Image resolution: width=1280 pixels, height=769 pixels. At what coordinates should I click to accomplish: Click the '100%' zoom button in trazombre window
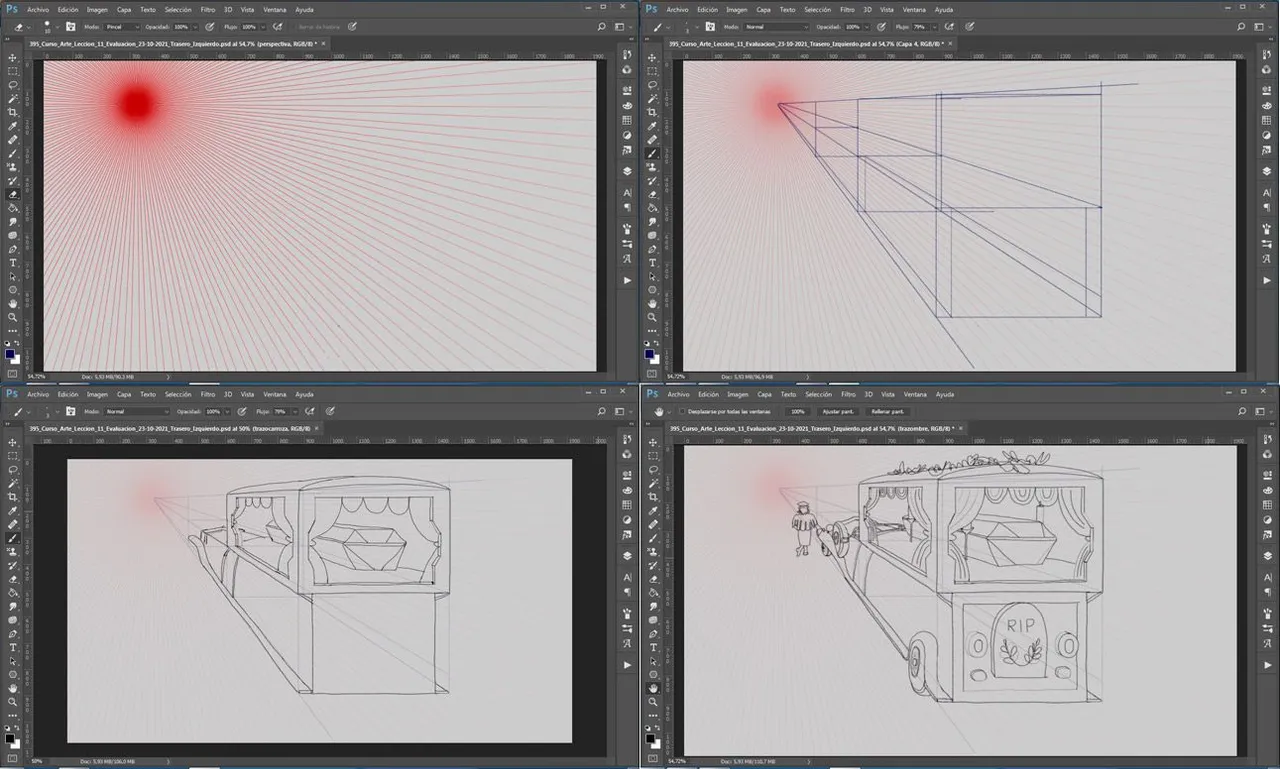tap(797, 411)
